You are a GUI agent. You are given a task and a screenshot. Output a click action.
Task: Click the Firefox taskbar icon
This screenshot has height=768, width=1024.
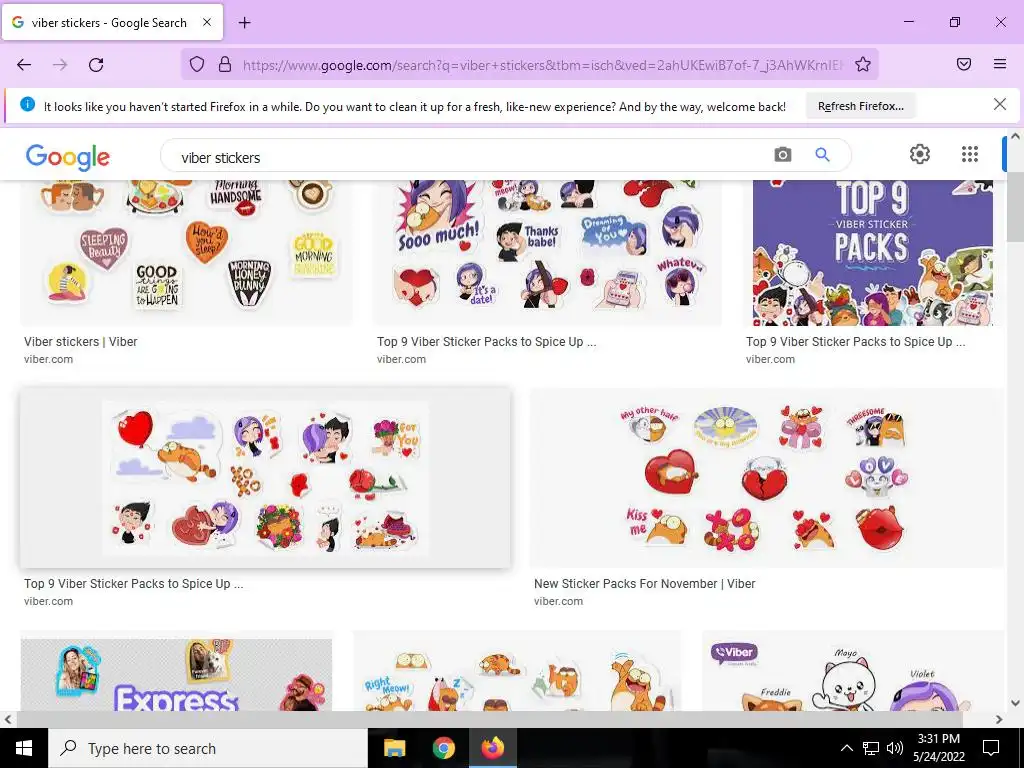pos(493,748)
